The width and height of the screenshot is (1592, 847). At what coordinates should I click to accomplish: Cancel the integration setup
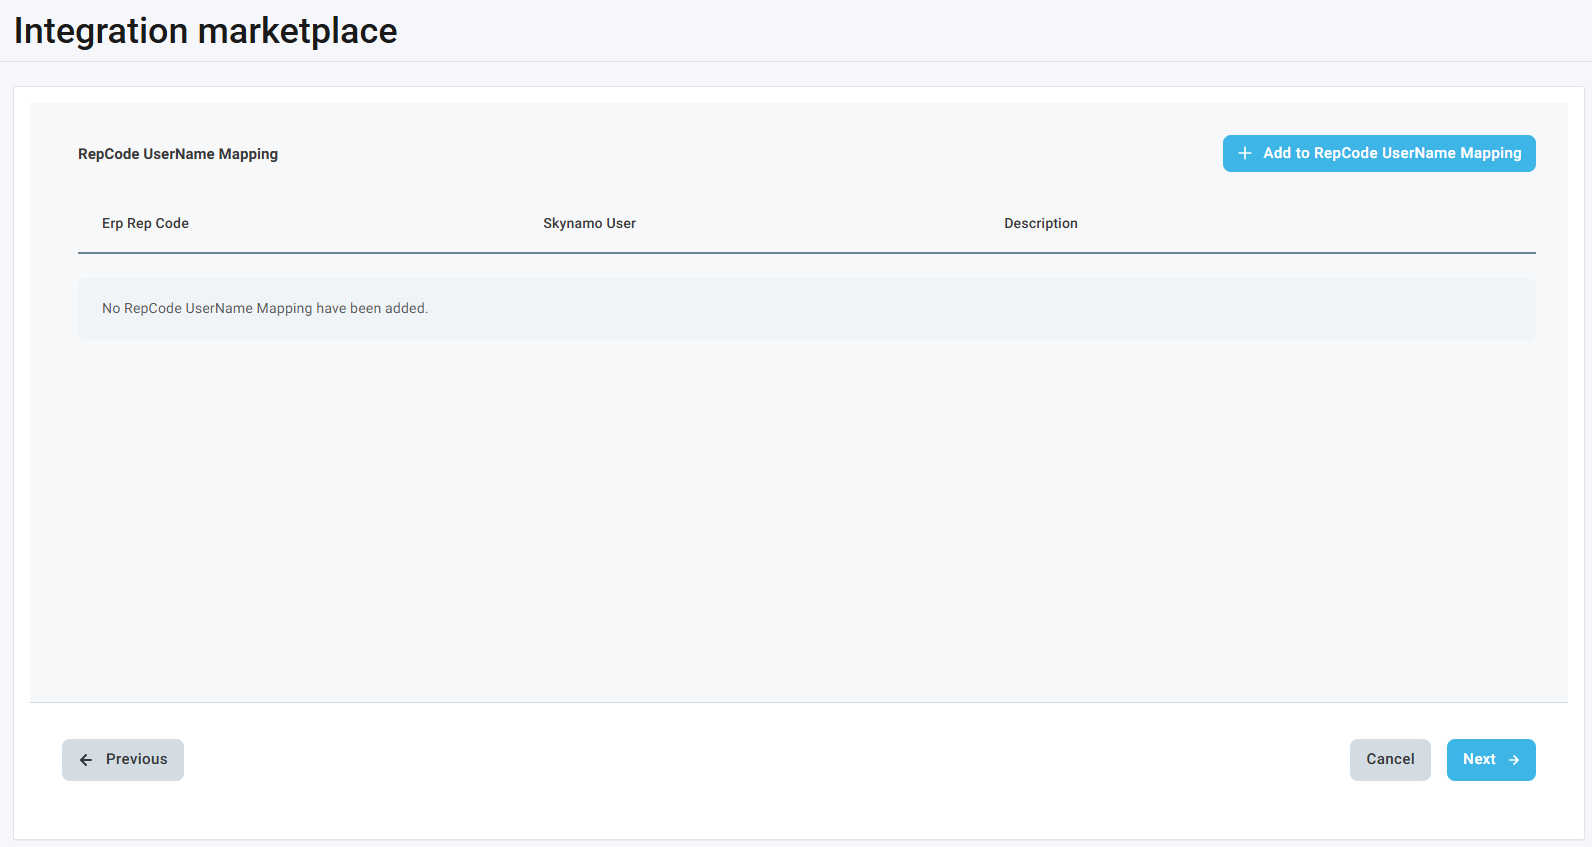(1389, 760)
